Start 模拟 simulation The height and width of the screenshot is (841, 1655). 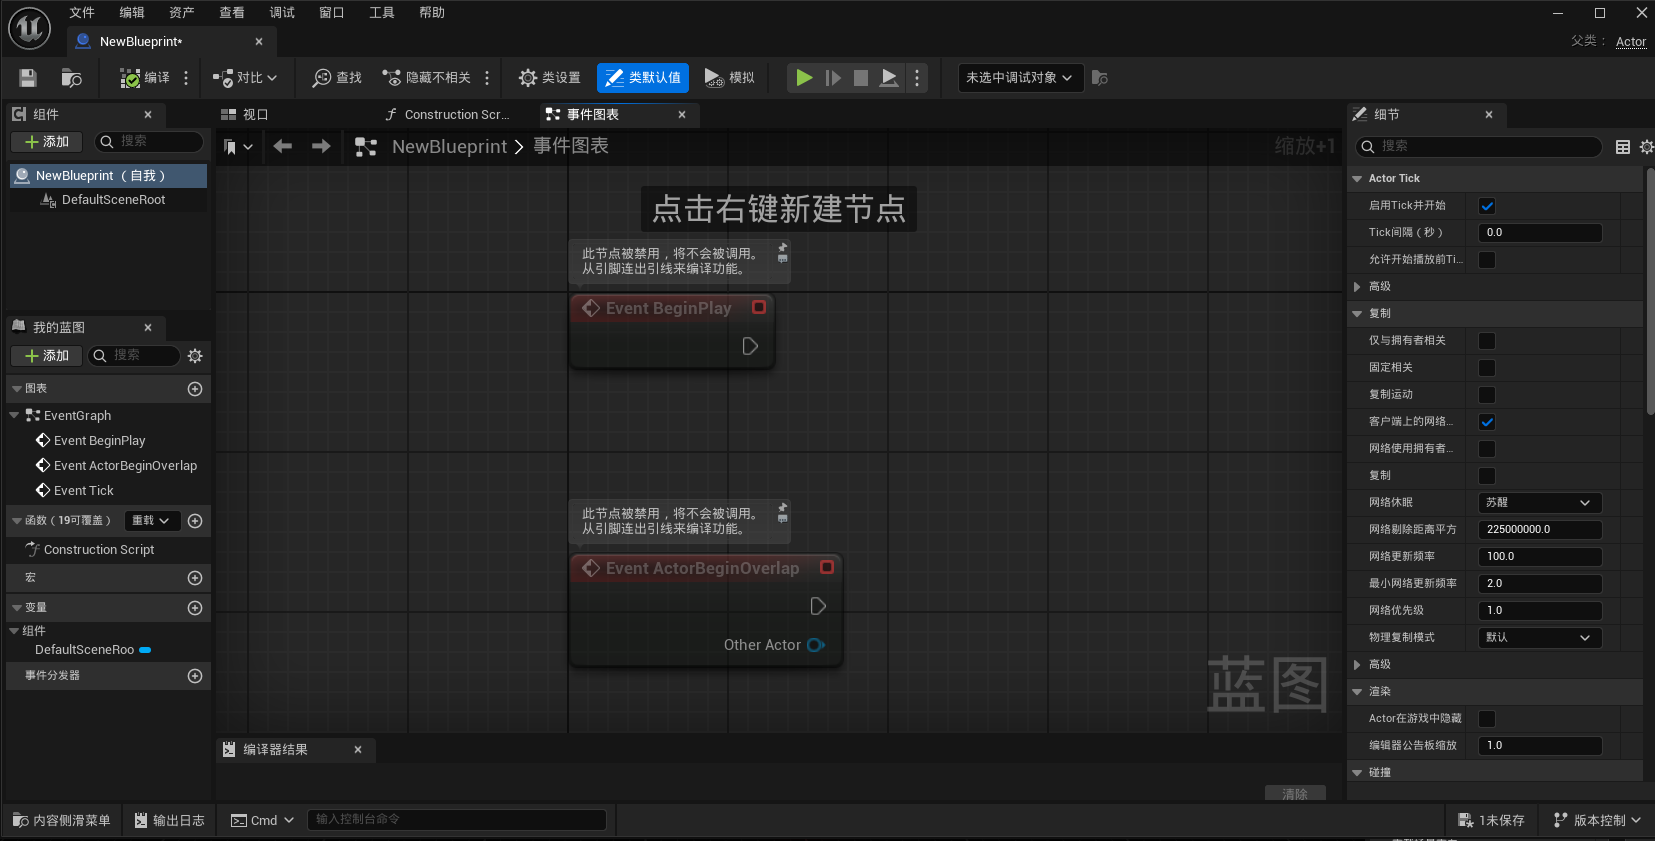click(x=730, y=78)
